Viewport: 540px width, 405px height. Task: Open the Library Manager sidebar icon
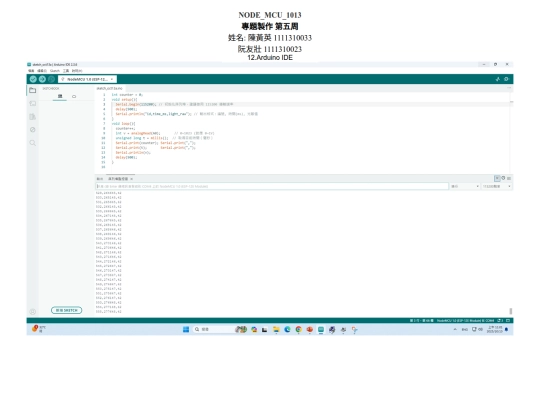[33, 117]
